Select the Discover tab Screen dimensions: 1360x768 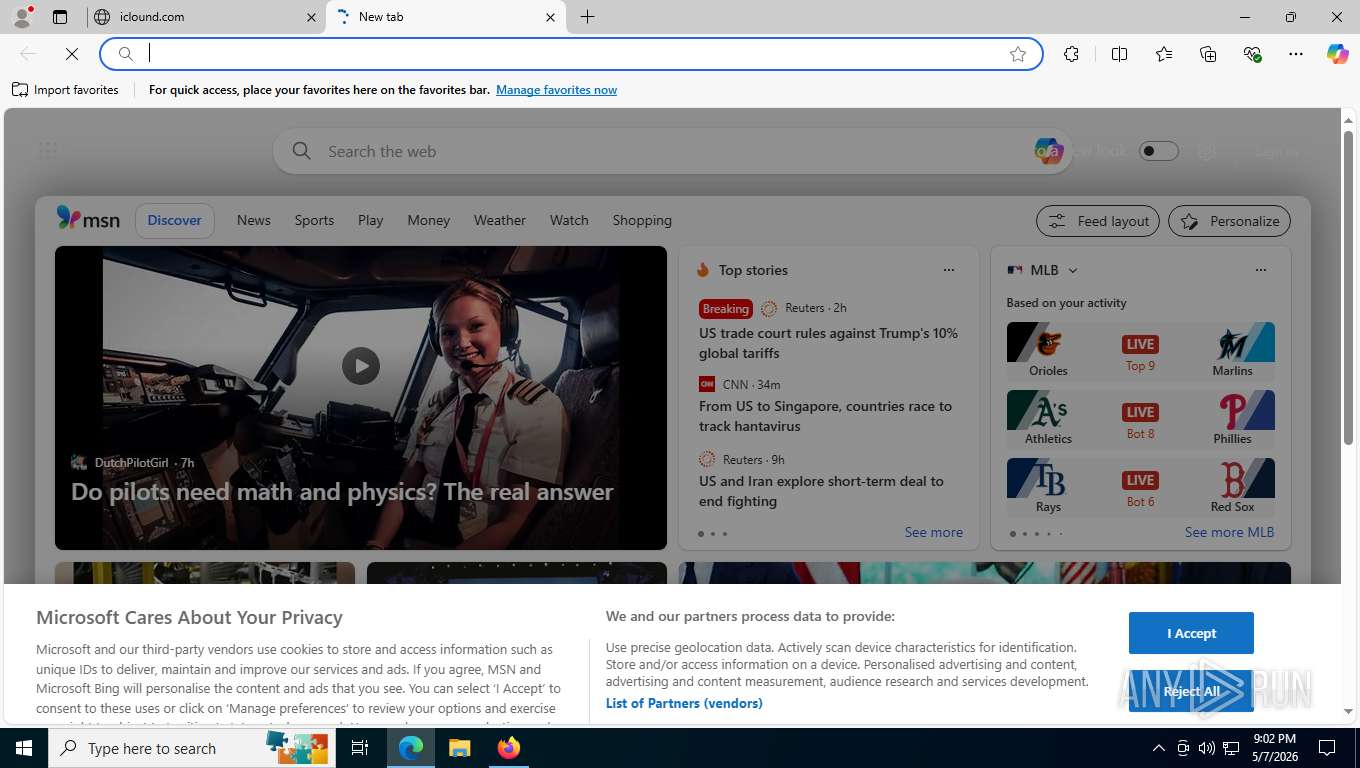point(175,220)
